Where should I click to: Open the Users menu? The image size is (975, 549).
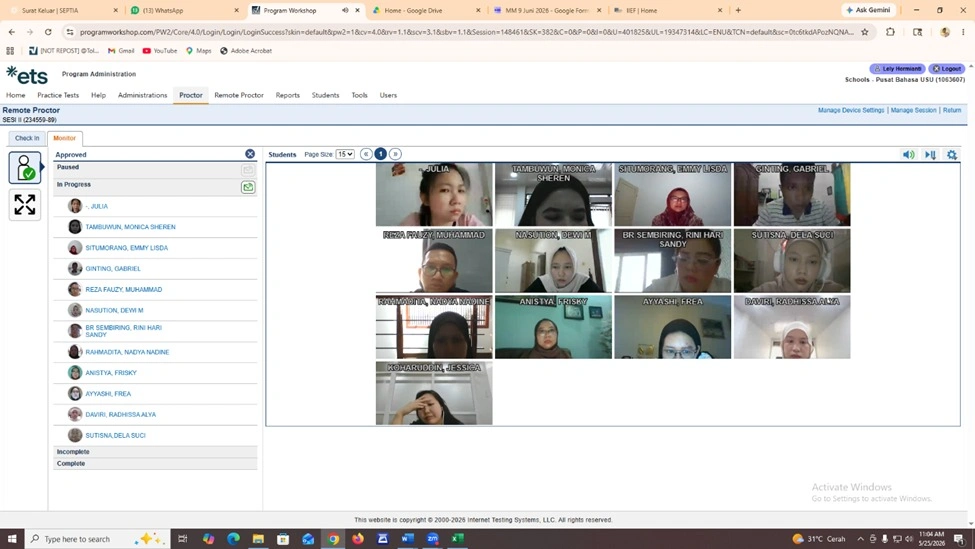388,95
